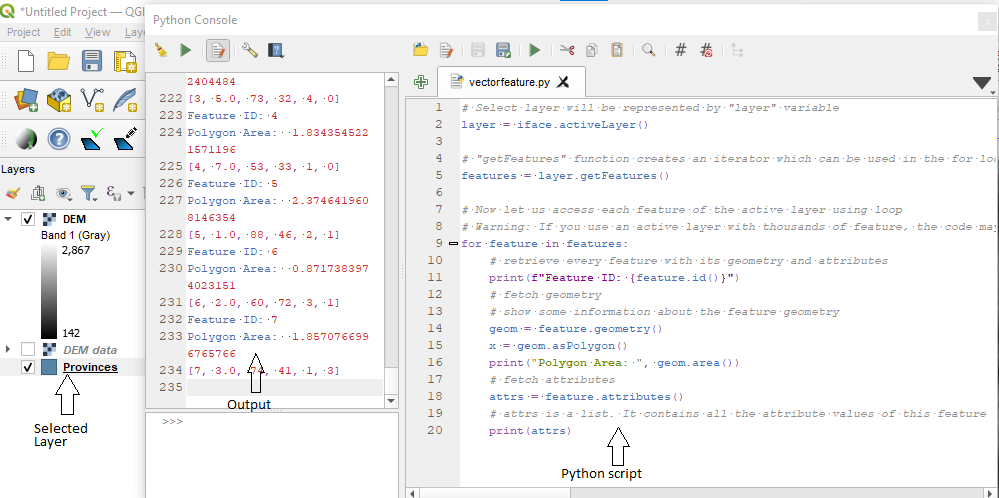The height and width of the screenshot is (498, 999).
Task: Uncheck the DEM layer visibility checkbox
Action: (28, 219)
